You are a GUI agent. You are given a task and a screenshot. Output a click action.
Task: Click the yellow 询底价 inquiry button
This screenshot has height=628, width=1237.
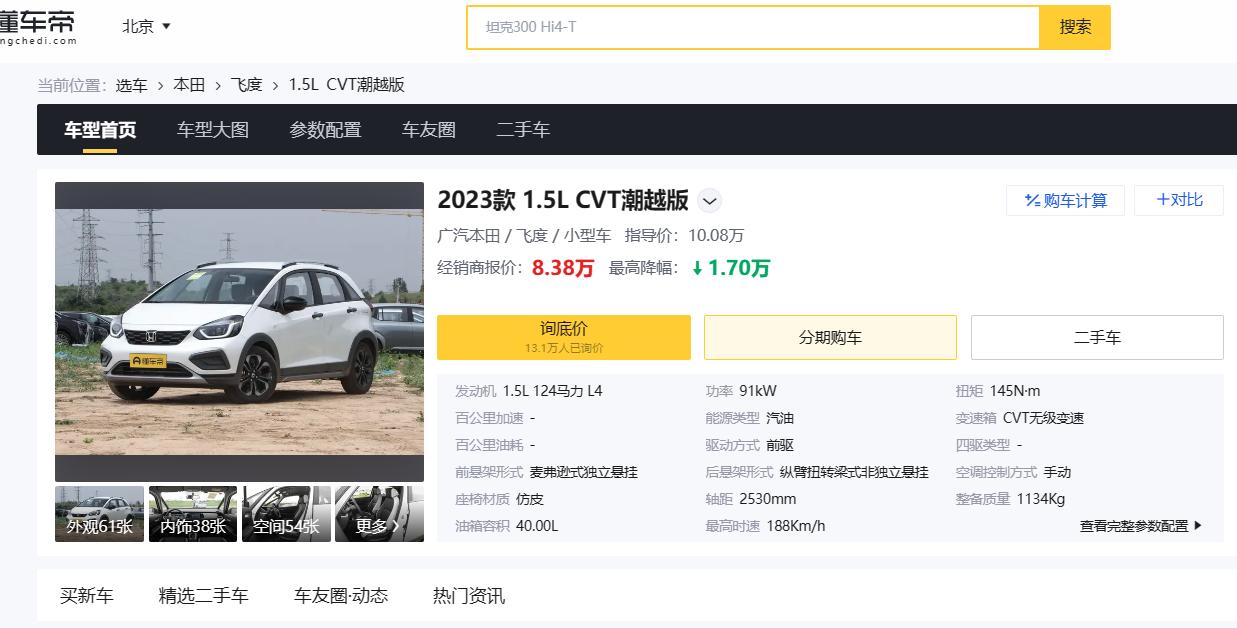tap(563, 337)
